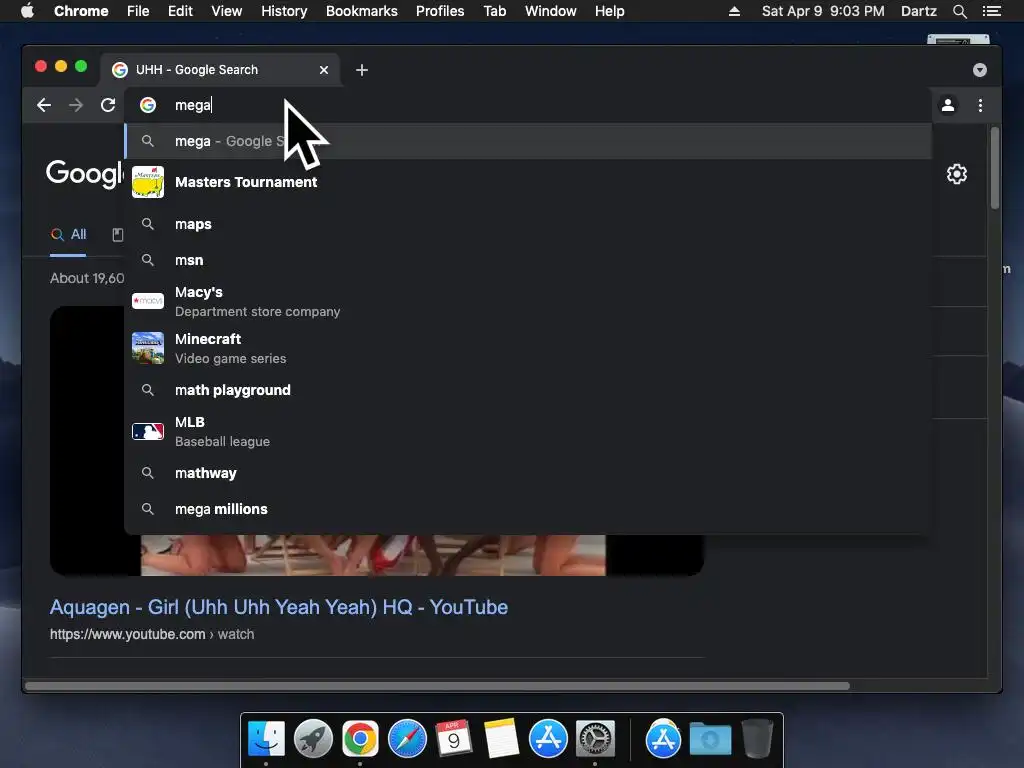
Task: Click the Dartz user name in menu bar
Action: (x=919, y=11)
